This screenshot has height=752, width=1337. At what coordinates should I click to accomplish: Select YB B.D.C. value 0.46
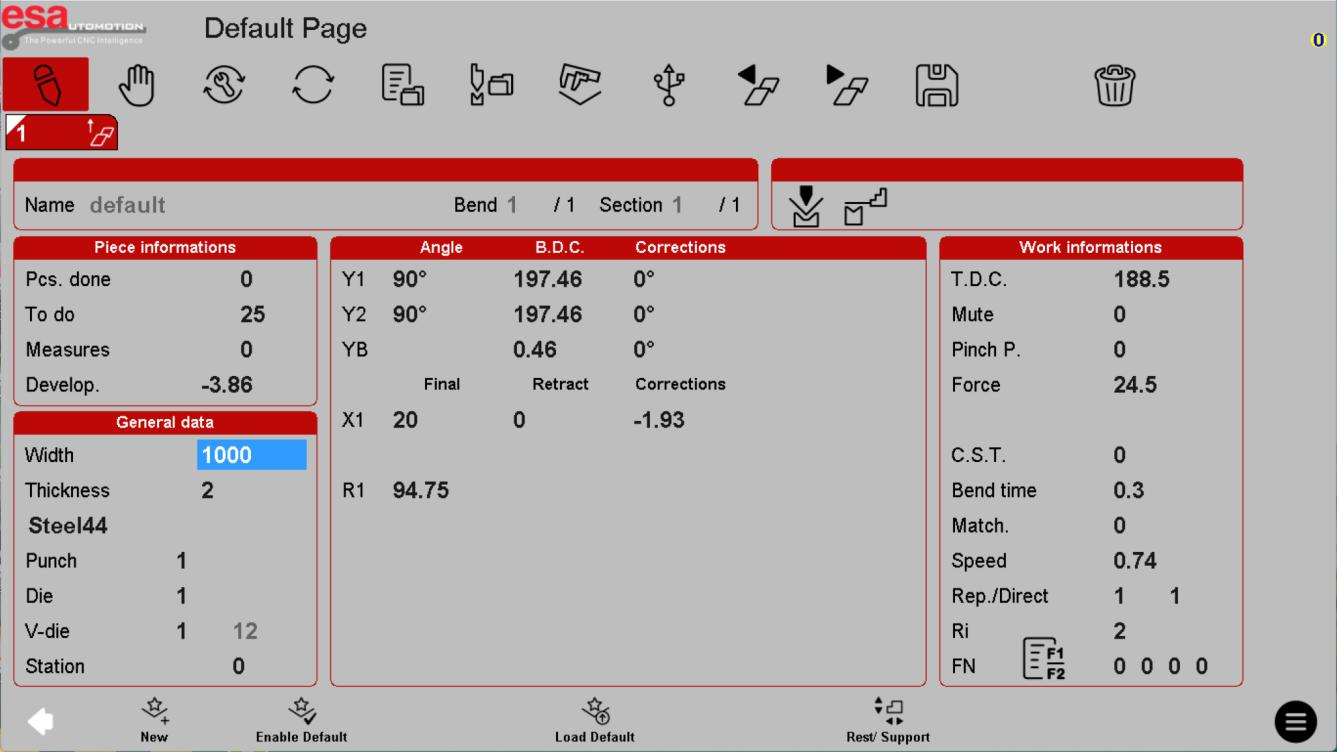[535, 350]
